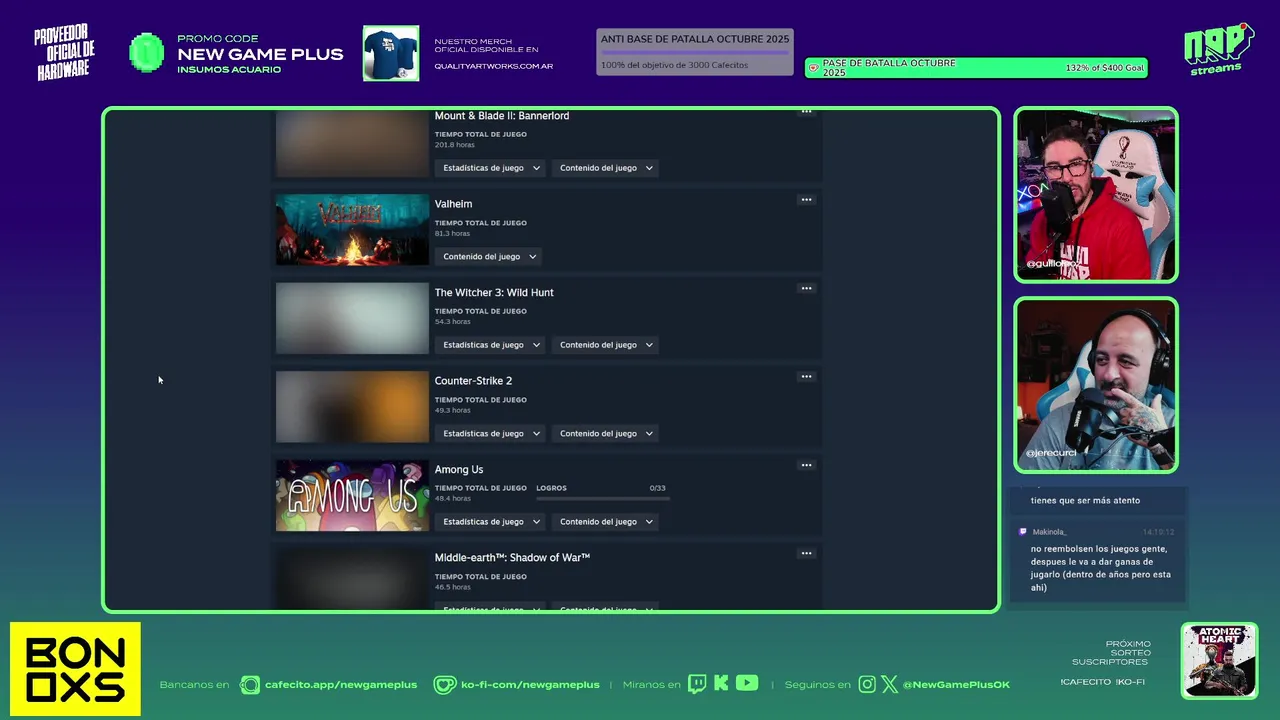Open the three-dot menu for Middle-earth: Shadow of War
1280x720 pixels.
pos(806,553)
